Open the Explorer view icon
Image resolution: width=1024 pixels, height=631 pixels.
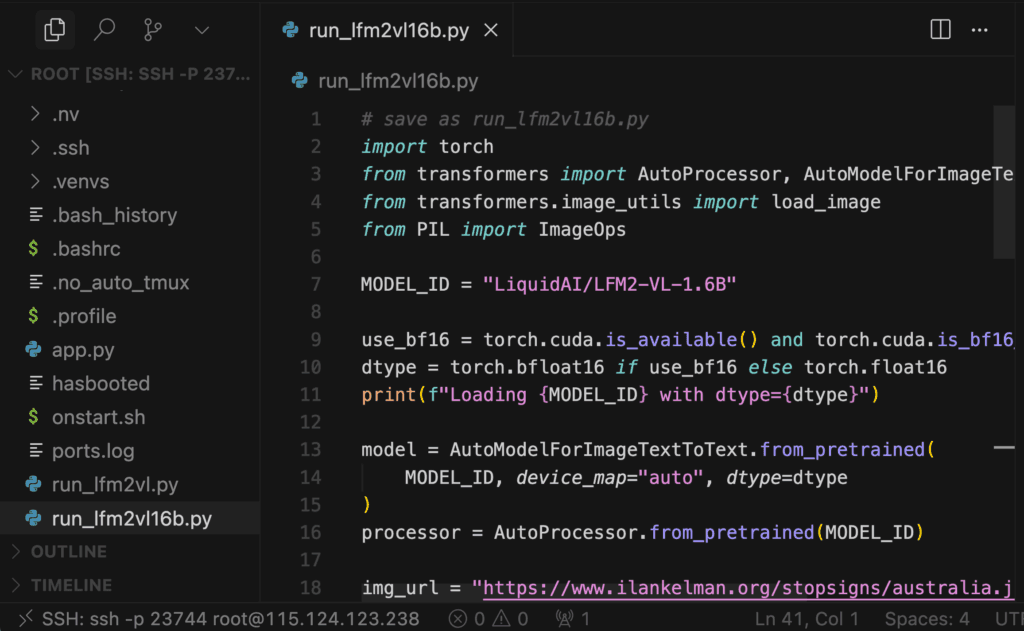pyautogui.click(x=55, y=31)
